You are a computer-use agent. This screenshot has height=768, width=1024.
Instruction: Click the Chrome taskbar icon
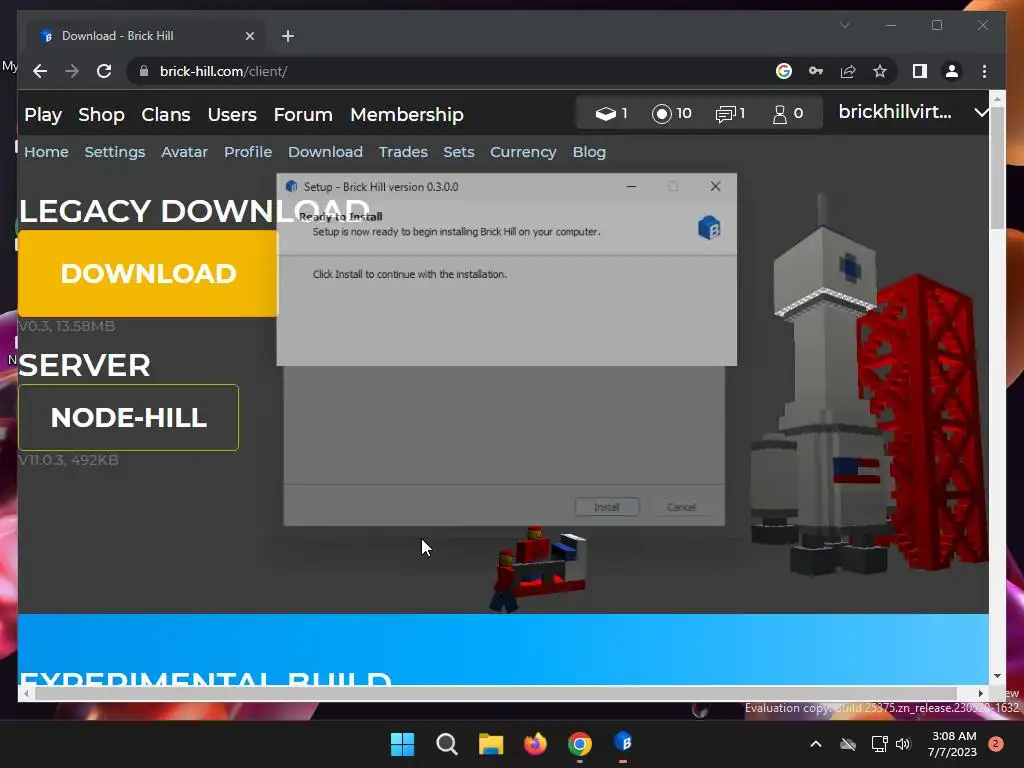pos(579,744)
